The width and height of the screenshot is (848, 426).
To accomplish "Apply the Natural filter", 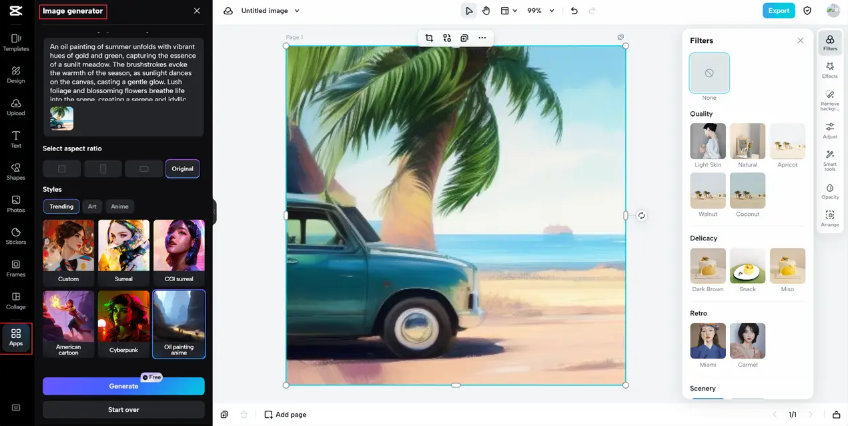I will (747, 141).
